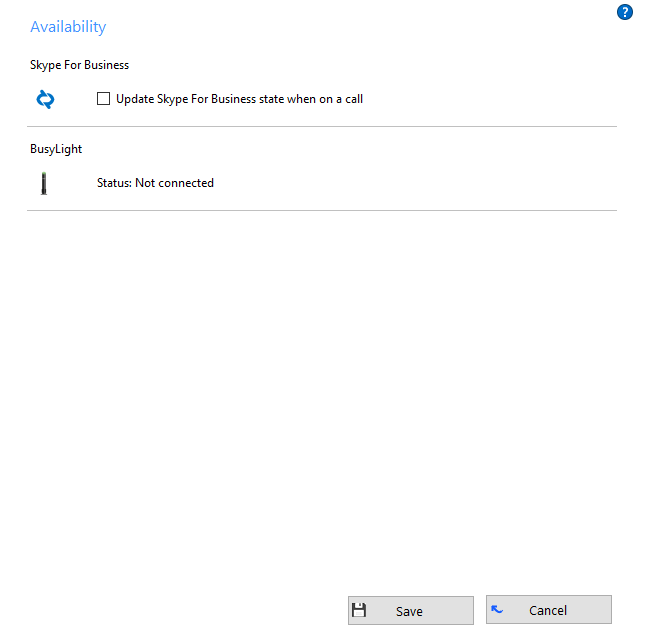Viewport: 650px width, 640px height.
Task: Click the Status: Not connected text
Action: (x=155, y=183)
